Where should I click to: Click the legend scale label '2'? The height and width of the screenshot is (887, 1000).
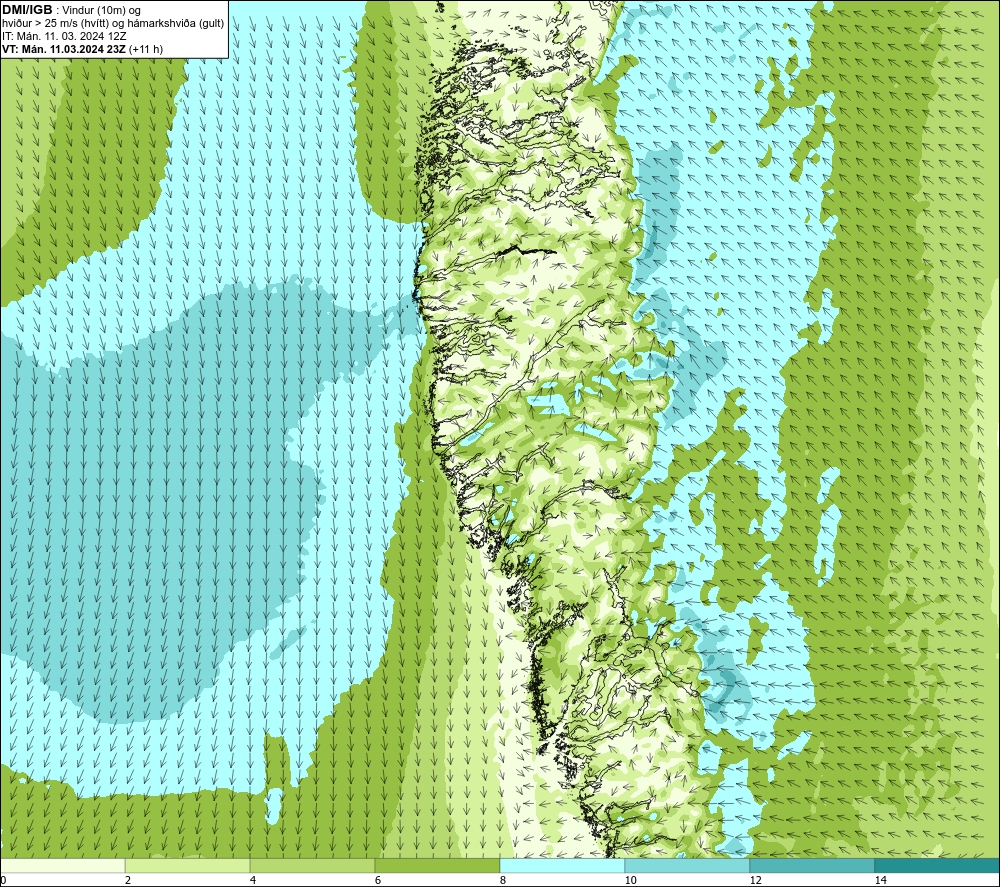128,880
